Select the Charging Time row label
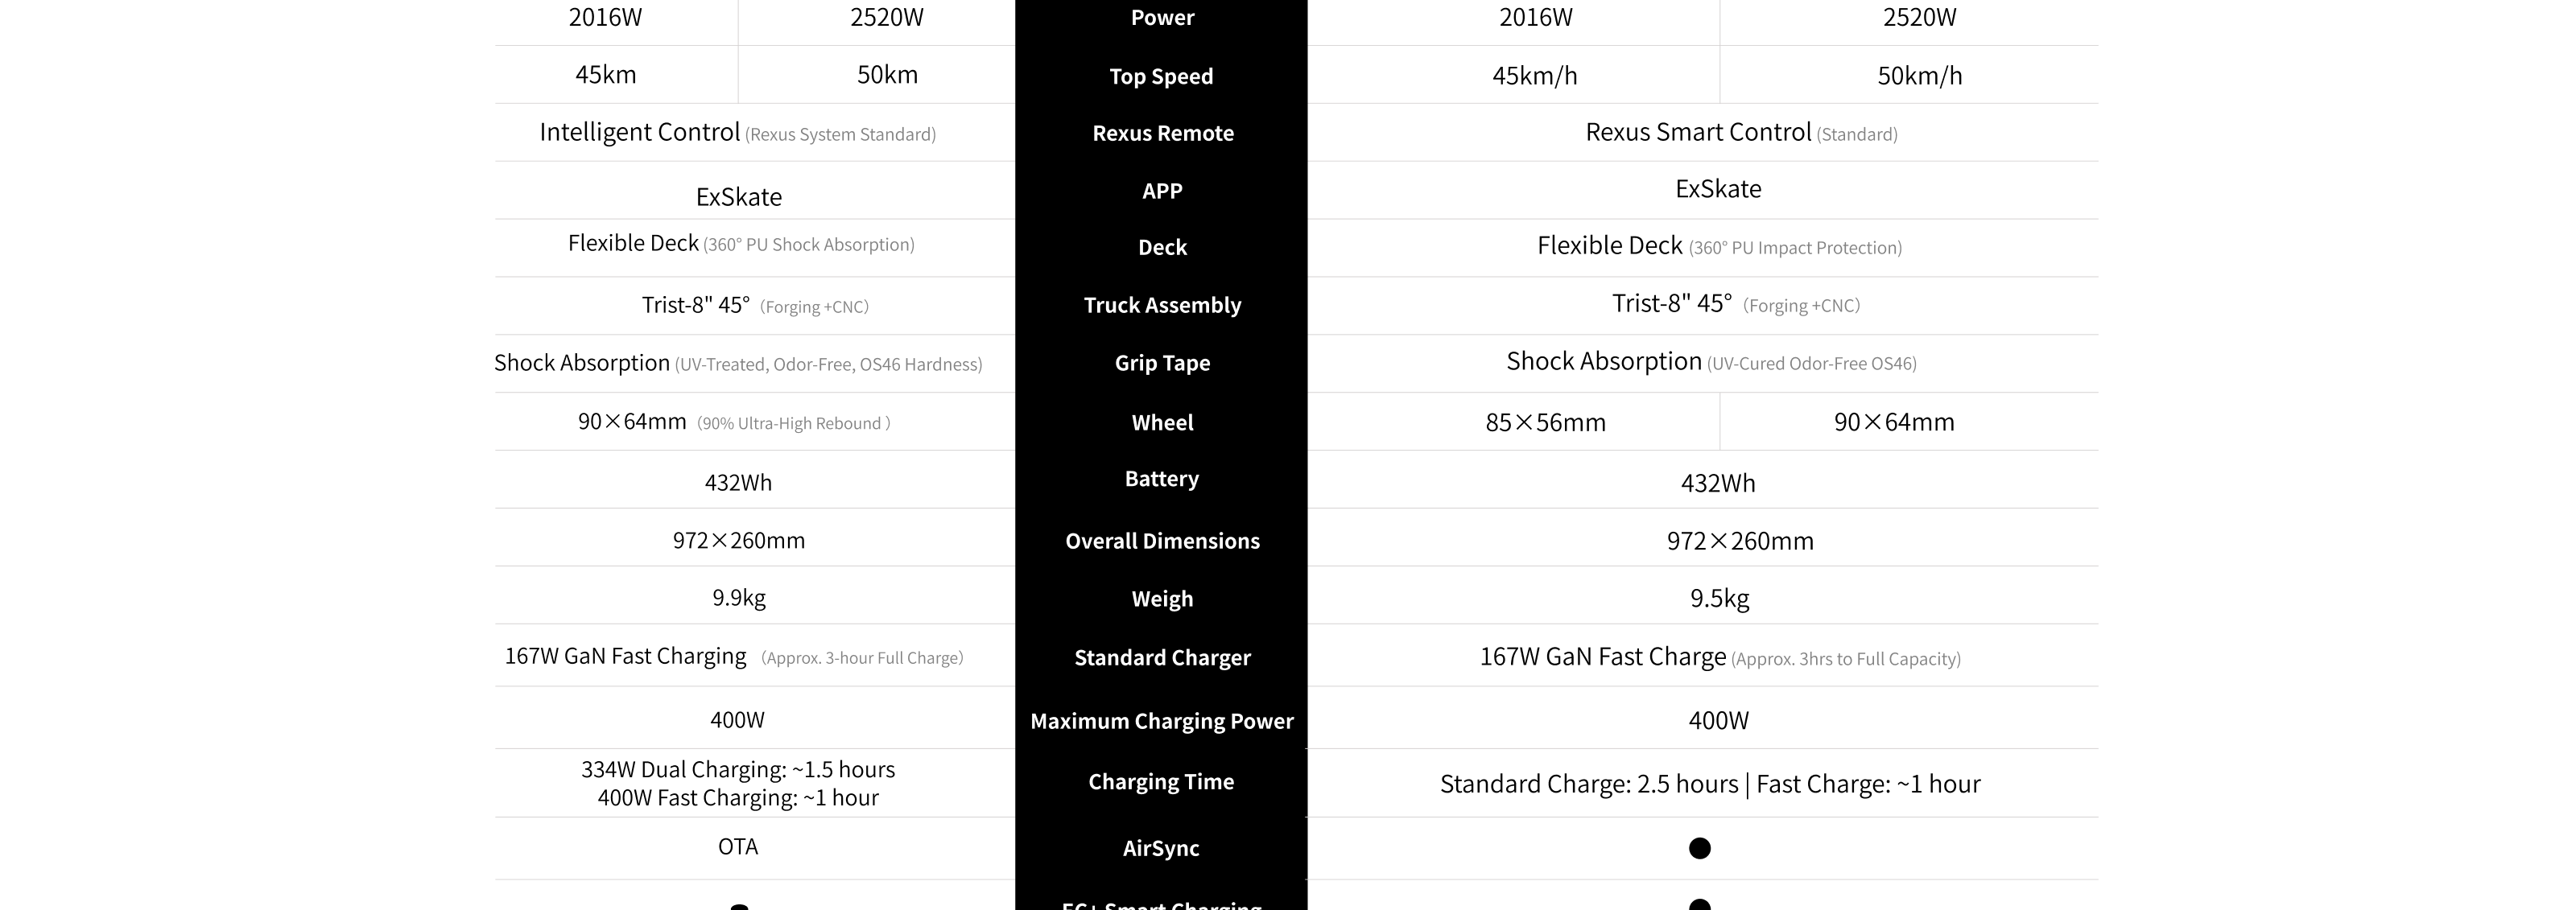Screen dimensions: 2576x910 click(x=1161, y=782)
